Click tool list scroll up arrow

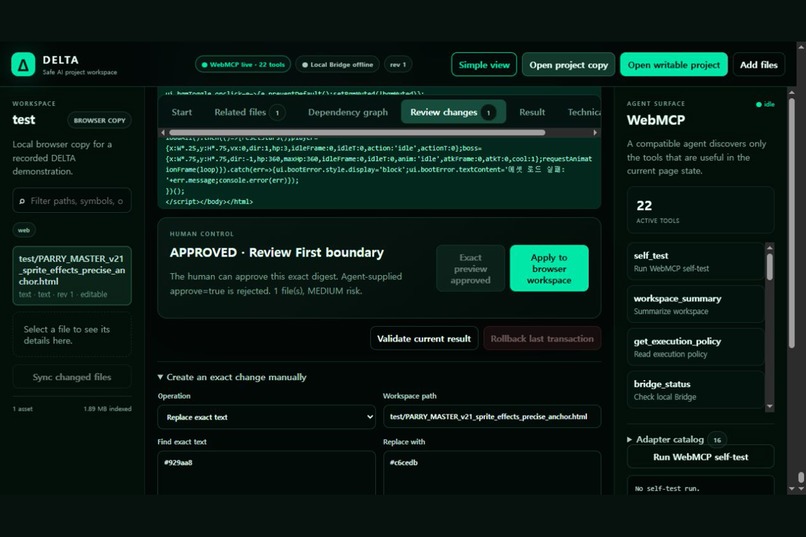click(x=770, y=248)
